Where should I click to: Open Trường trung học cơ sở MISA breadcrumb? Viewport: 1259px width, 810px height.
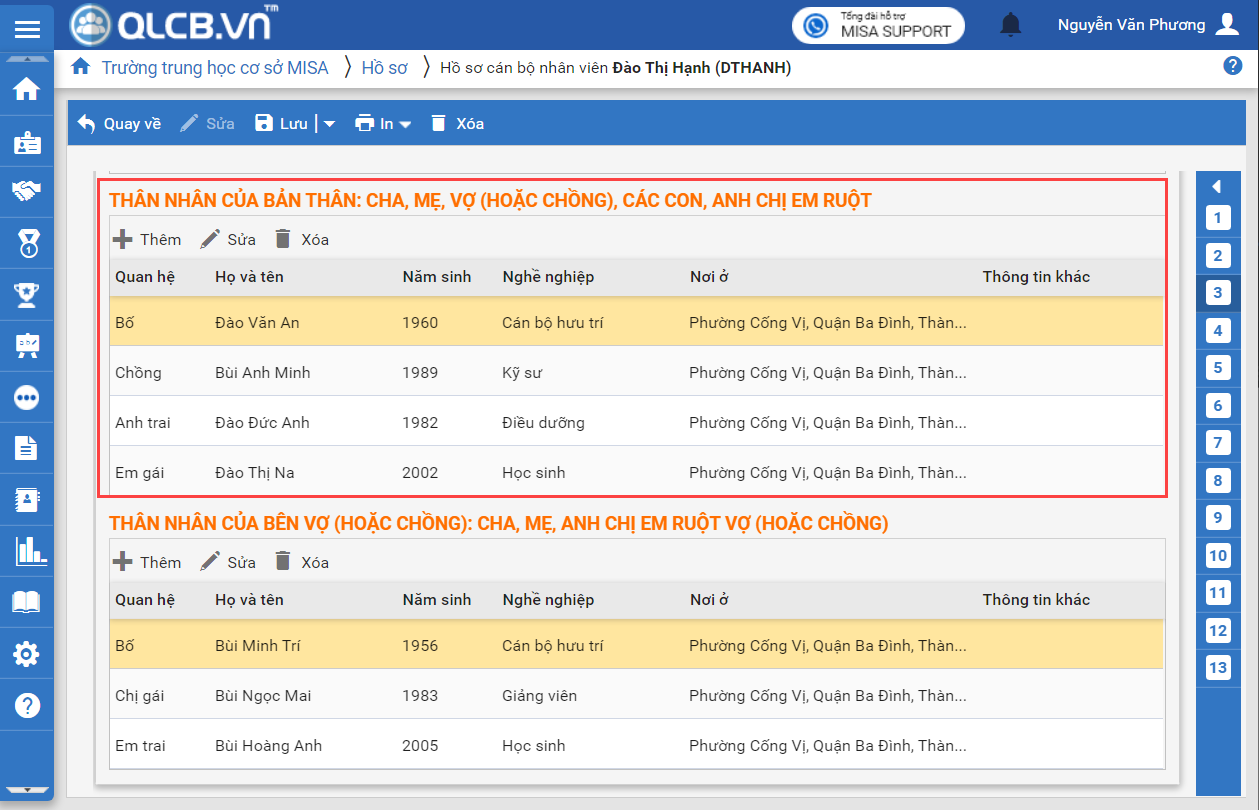(214, 68)
